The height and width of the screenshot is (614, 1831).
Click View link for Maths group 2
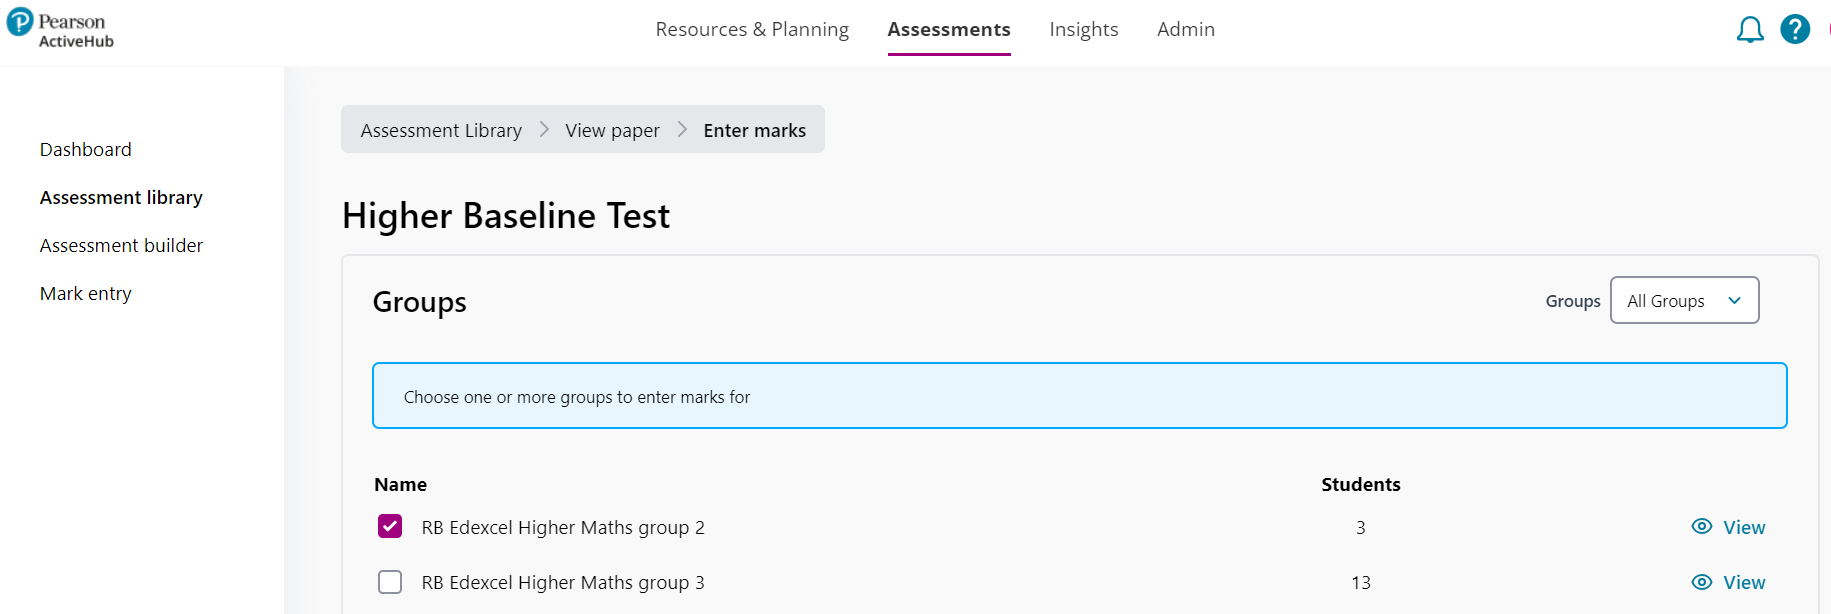(x=1744, y=528)
